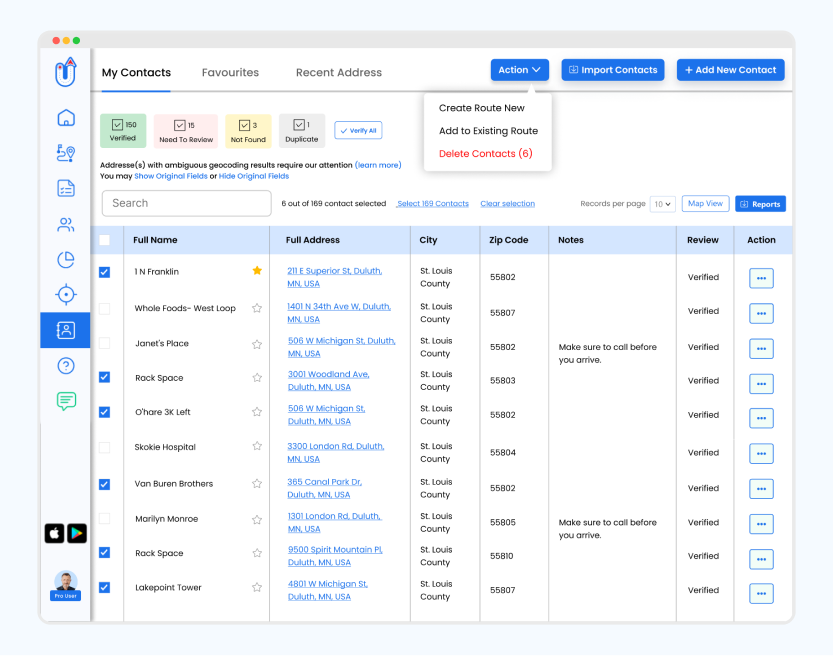Click Show Original Fields link
Viewport: 833px width, 656px height.
tap(171, 176)
